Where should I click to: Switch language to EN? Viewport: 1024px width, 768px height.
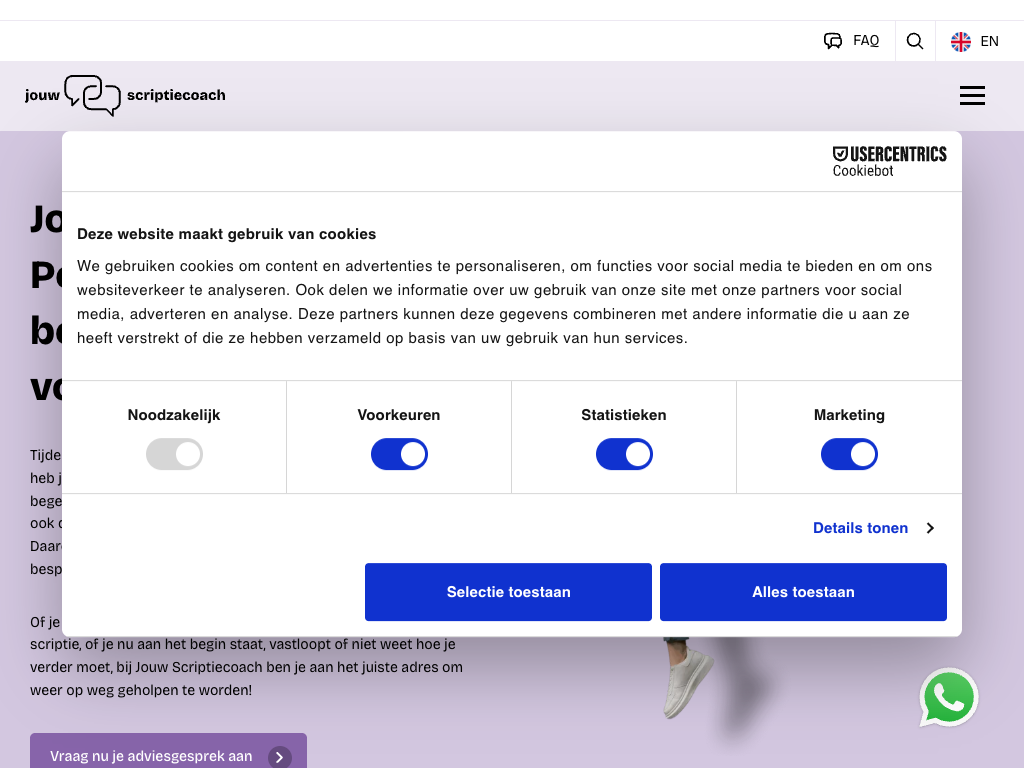989,41
